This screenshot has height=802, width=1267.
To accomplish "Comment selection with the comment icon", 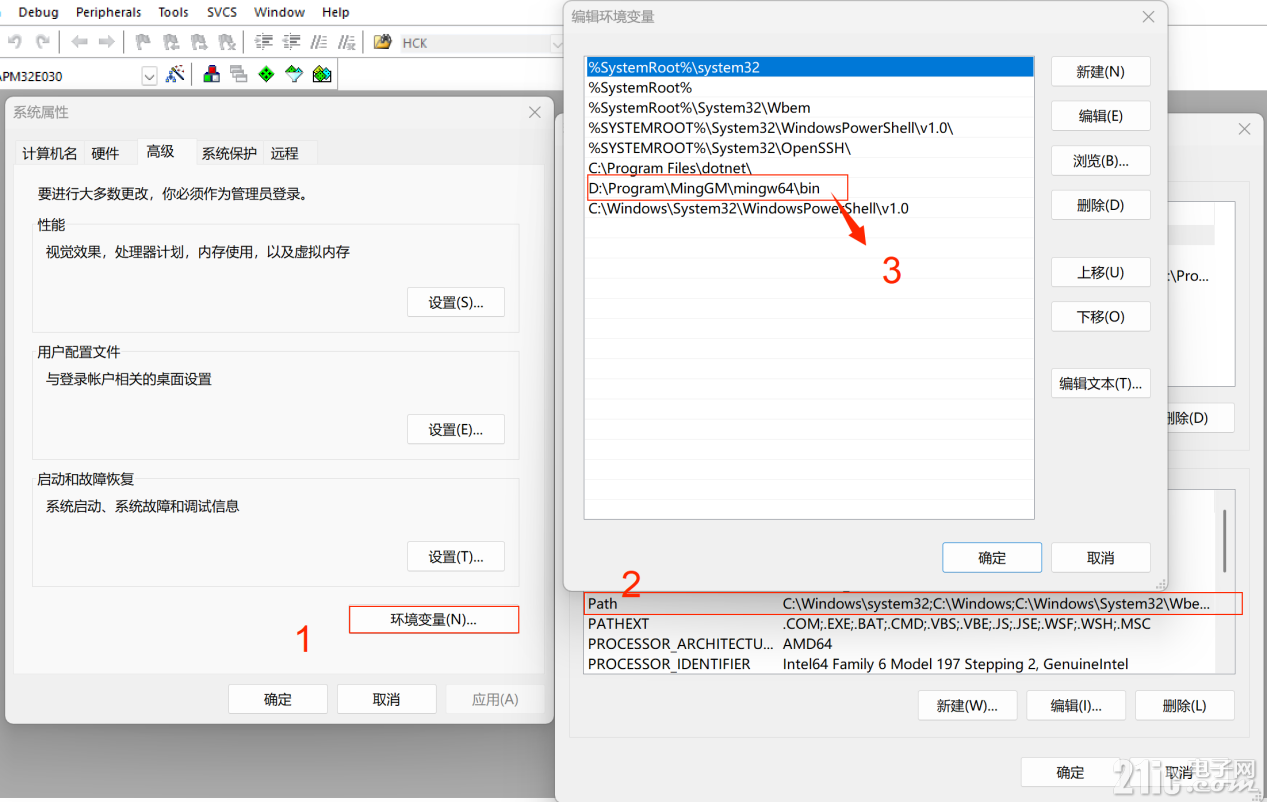I will click(320, 42).
